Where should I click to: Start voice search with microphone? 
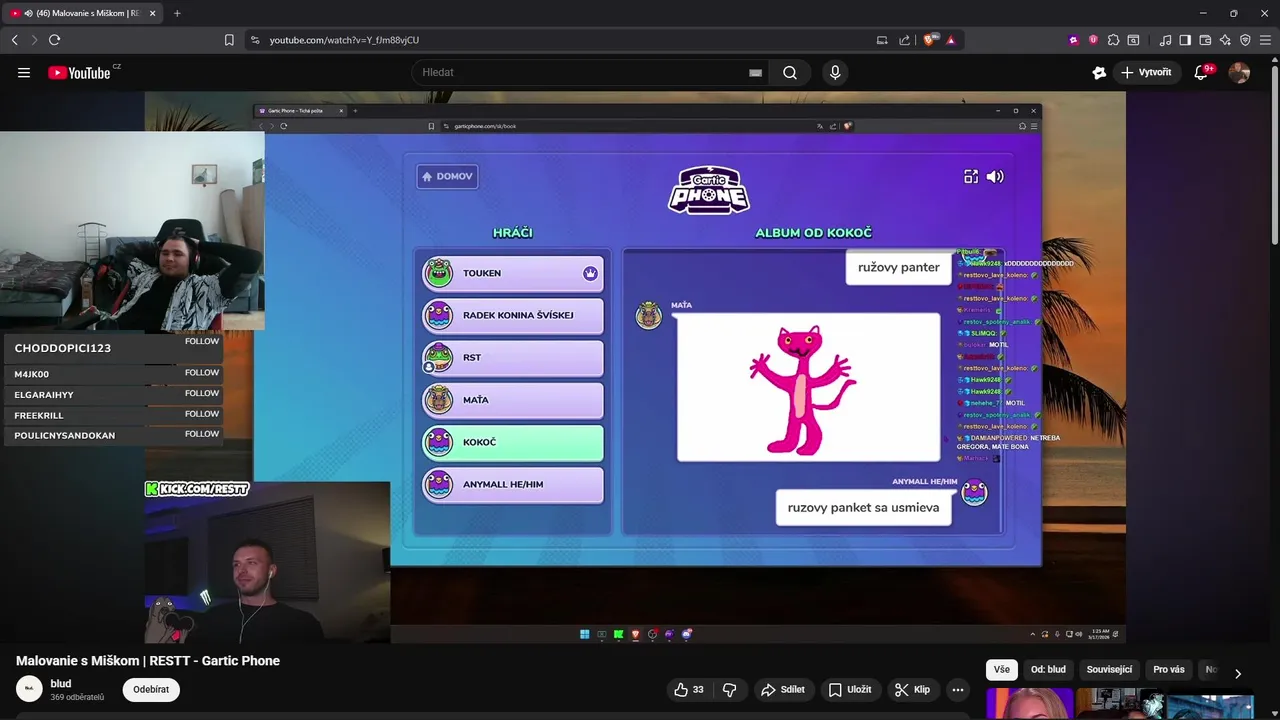[x=835, y=72]
